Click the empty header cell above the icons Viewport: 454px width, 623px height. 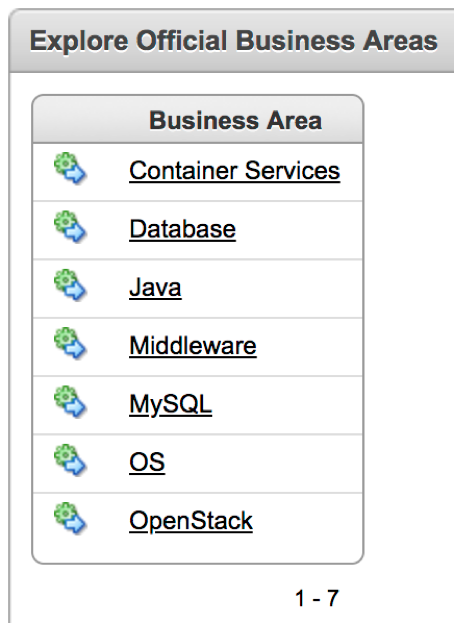coord(70,120)
